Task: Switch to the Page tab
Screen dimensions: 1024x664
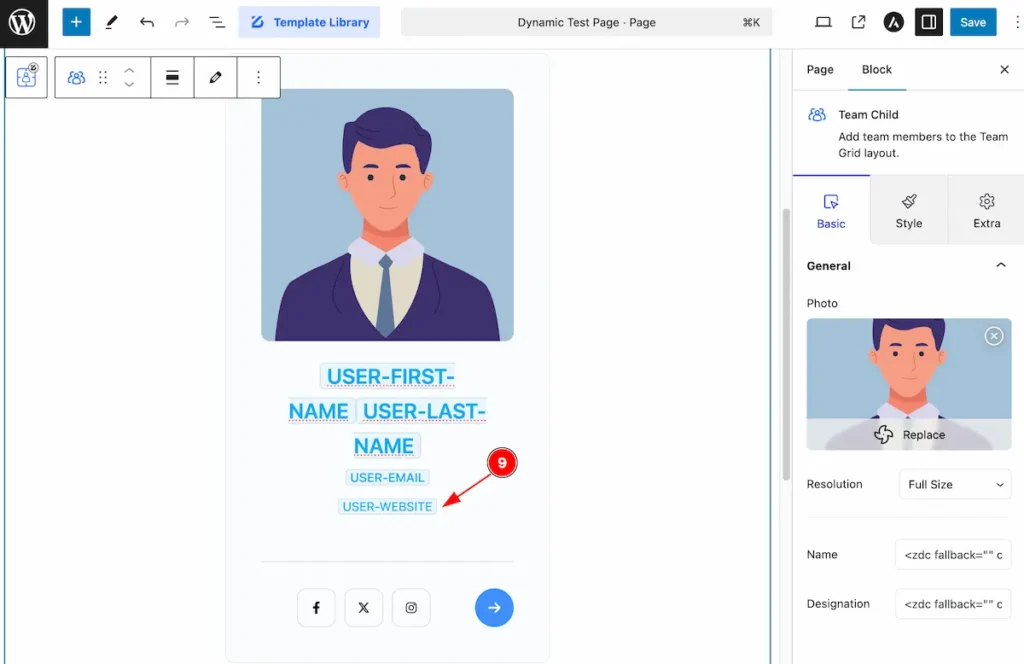Action: tap(820, 69)
